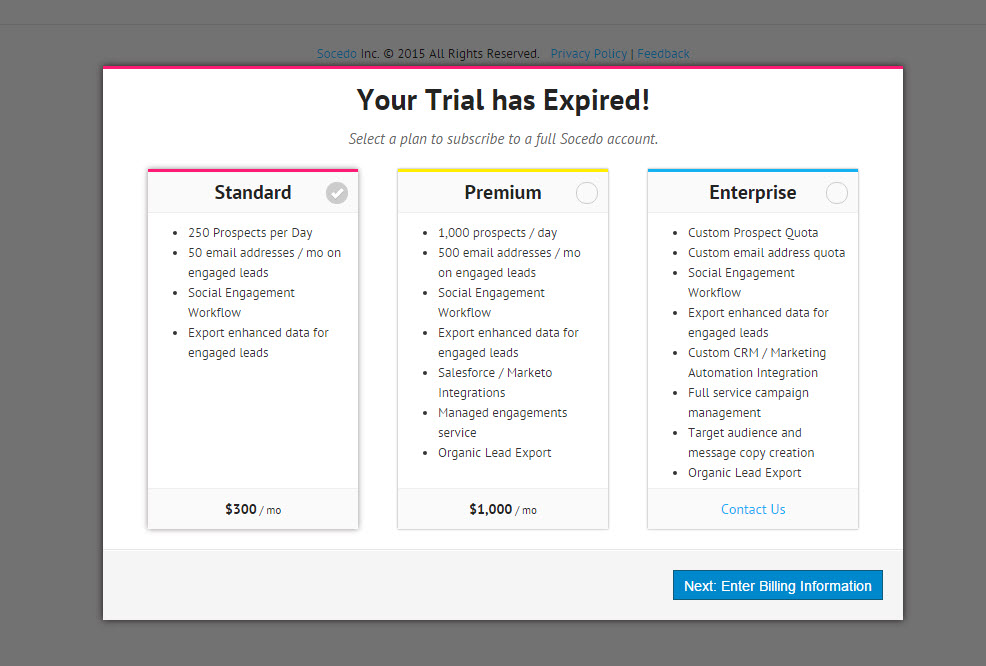This screenshot has height=666, width=986.
Task: Click Next: Enter Billing Information button
Action: point(777,586)
